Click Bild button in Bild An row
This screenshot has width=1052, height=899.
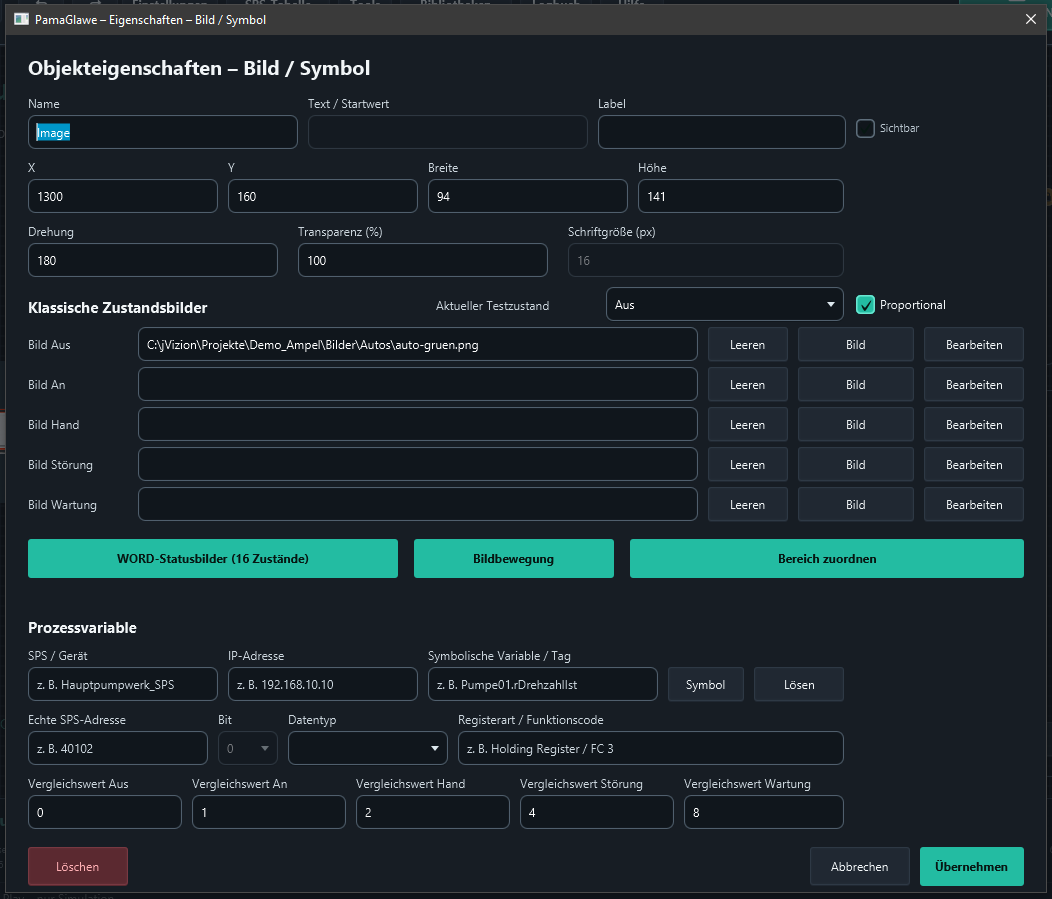pyautogui.click(x=855, y=384)
